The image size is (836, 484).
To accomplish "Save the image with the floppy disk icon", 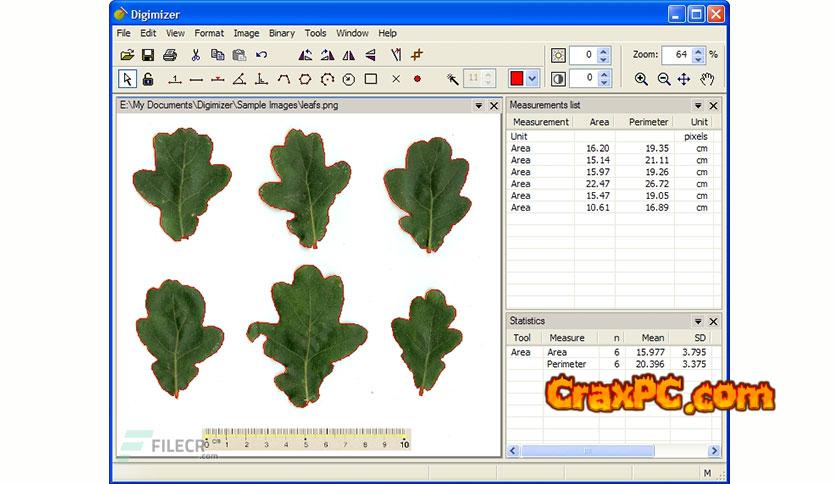I will click(148, 55).
